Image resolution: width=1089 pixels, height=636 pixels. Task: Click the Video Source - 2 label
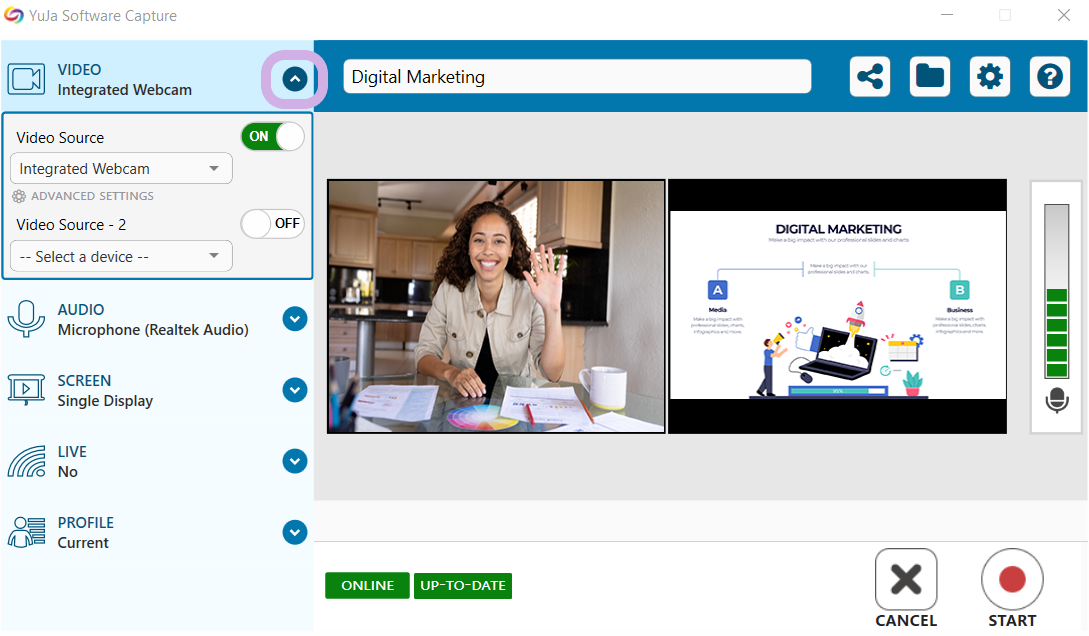(x=72, y=225)
